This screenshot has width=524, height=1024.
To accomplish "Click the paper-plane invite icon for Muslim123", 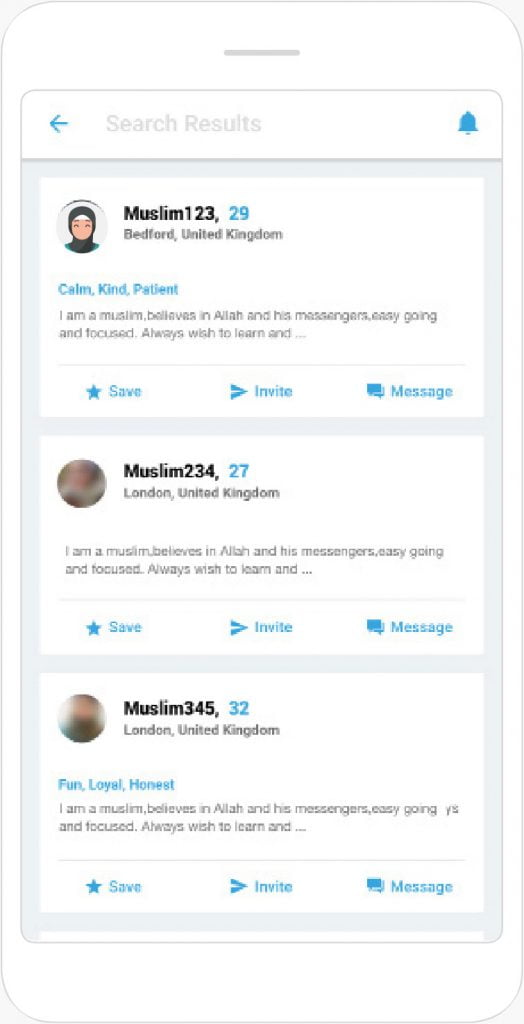I will (239, 392).
